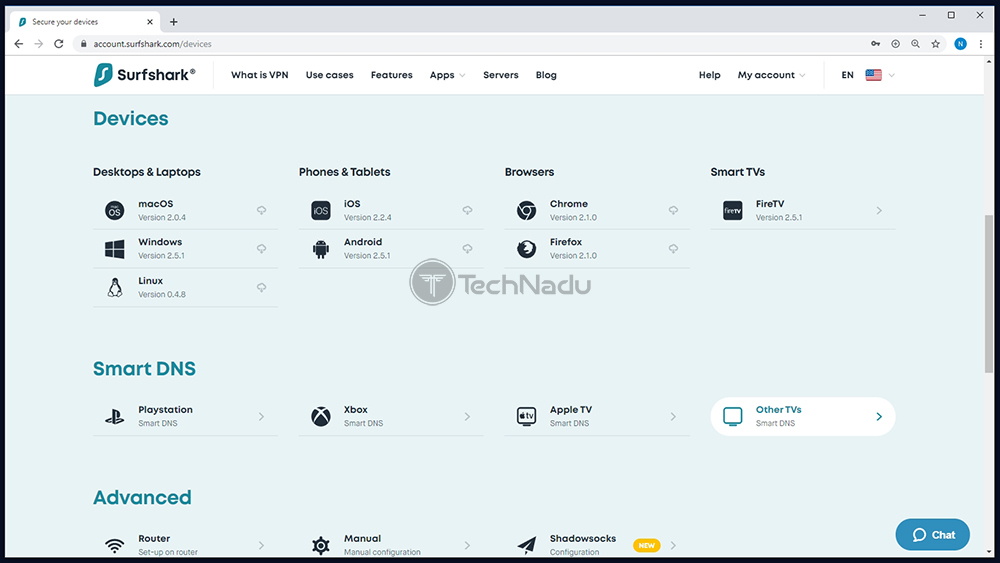Open Chrome three-dot menu
This screenshot has height=563, width=1000.
(x=981, y=43)
